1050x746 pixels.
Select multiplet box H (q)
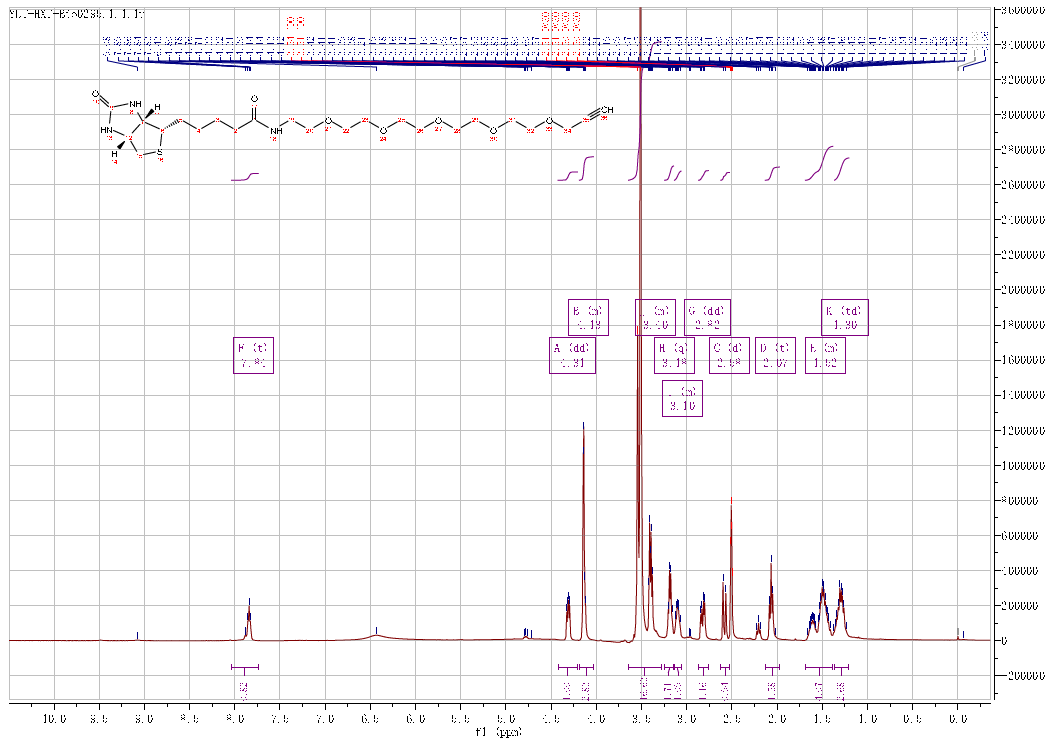pyautogui.click(x=674, y=356)
